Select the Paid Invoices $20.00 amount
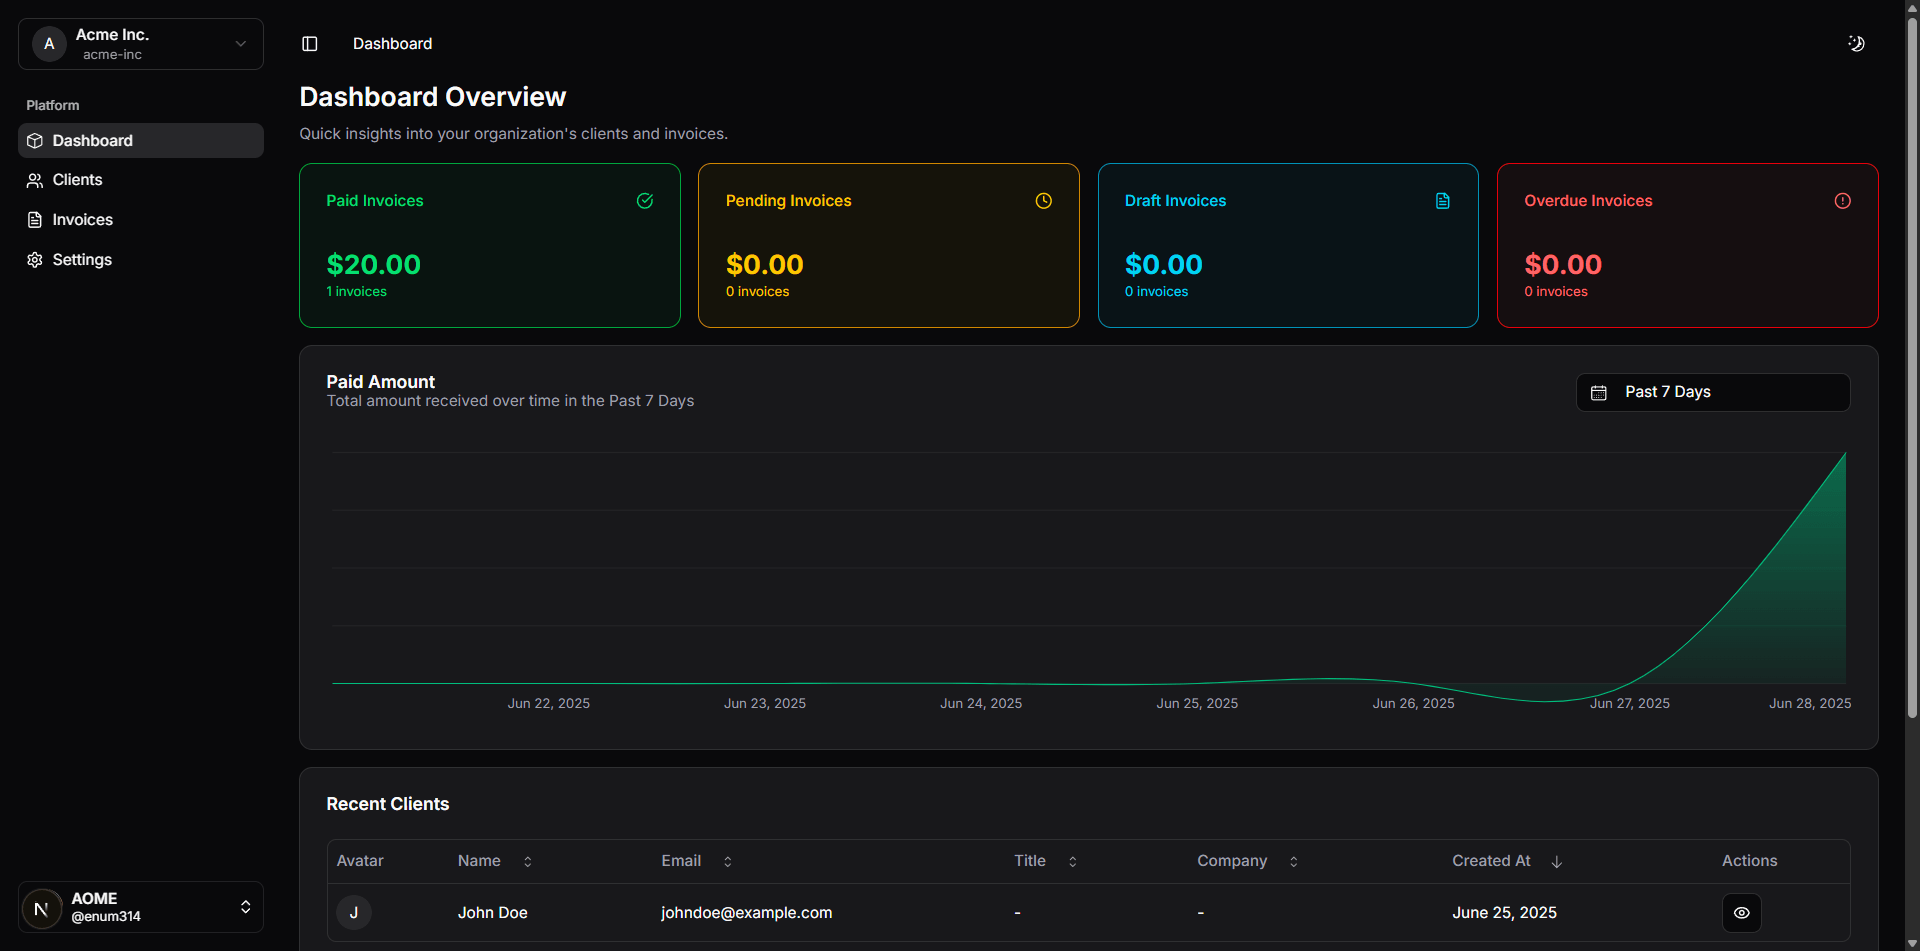This screenshot has height=951, width=1920. [374, 265]
